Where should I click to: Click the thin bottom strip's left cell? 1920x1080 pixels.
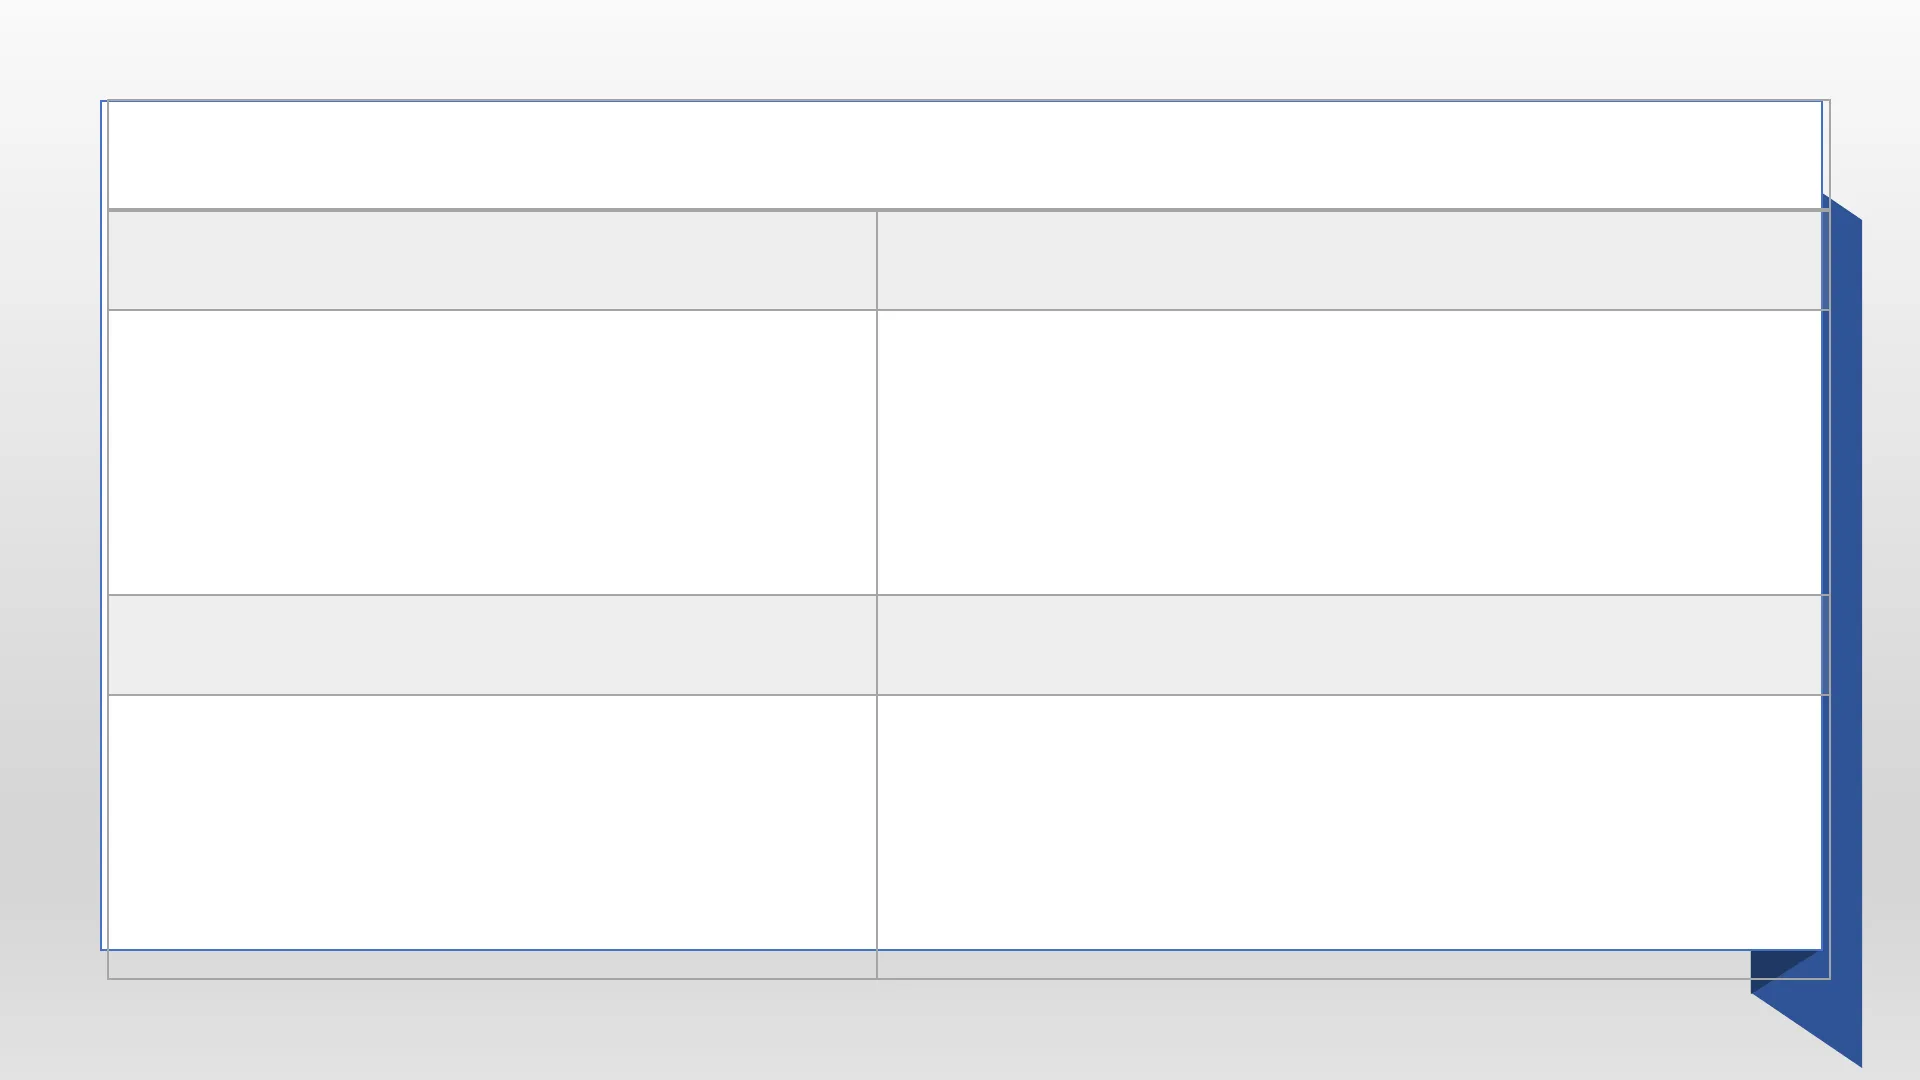coord(492,965)
